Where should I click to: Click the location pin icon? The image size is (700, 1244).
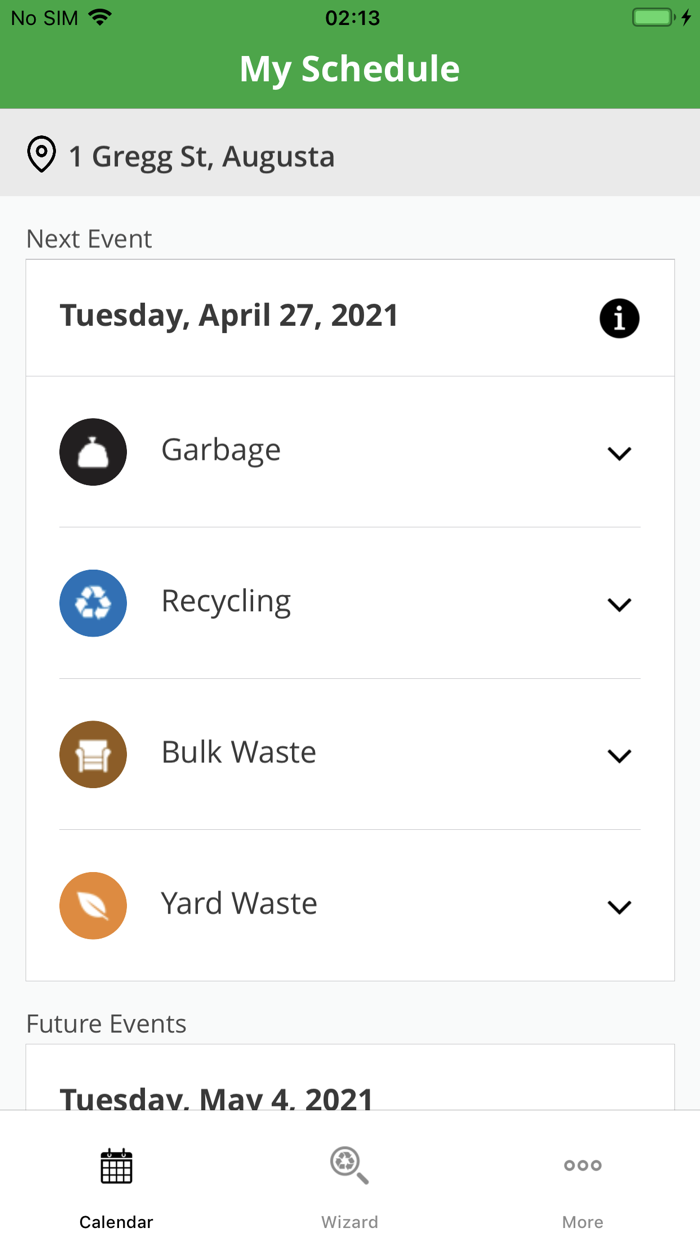coord(41,155)
